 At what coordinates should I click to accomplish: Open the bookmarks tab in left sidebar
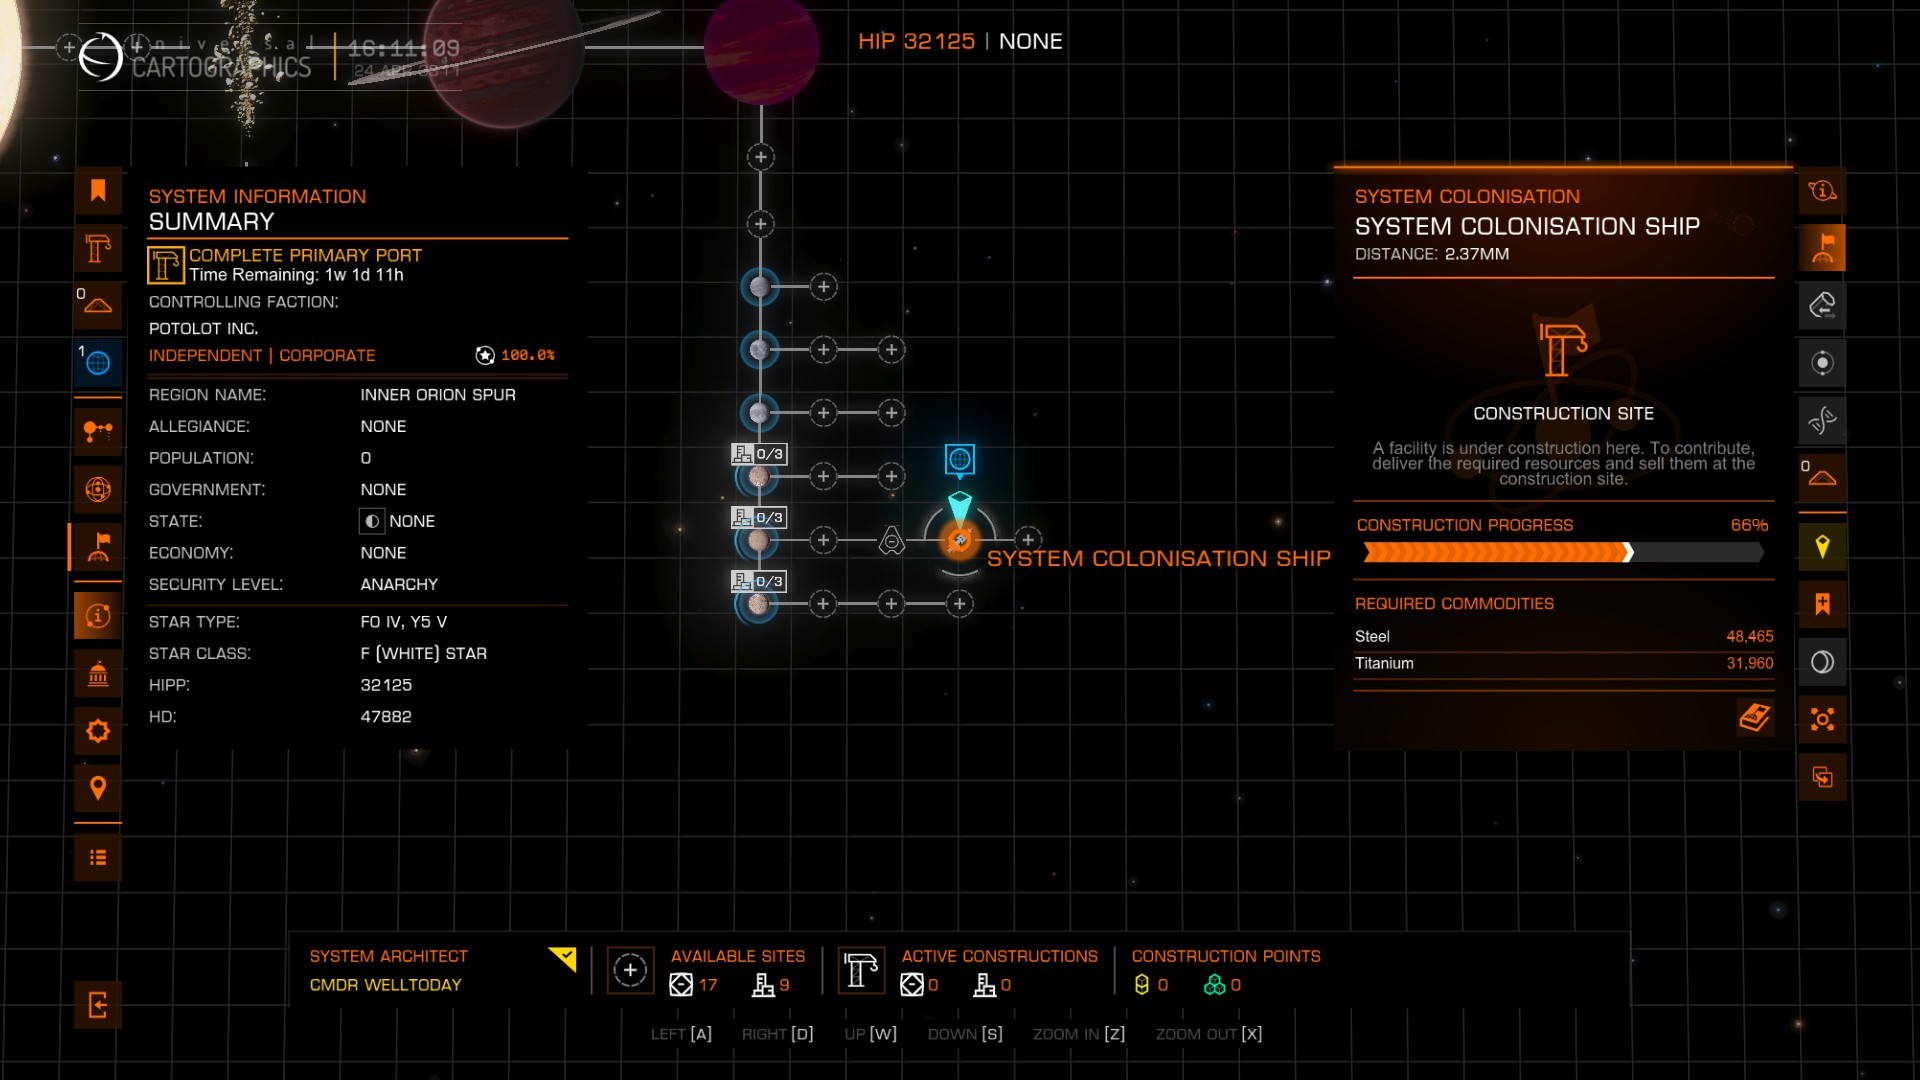(98, 191)
